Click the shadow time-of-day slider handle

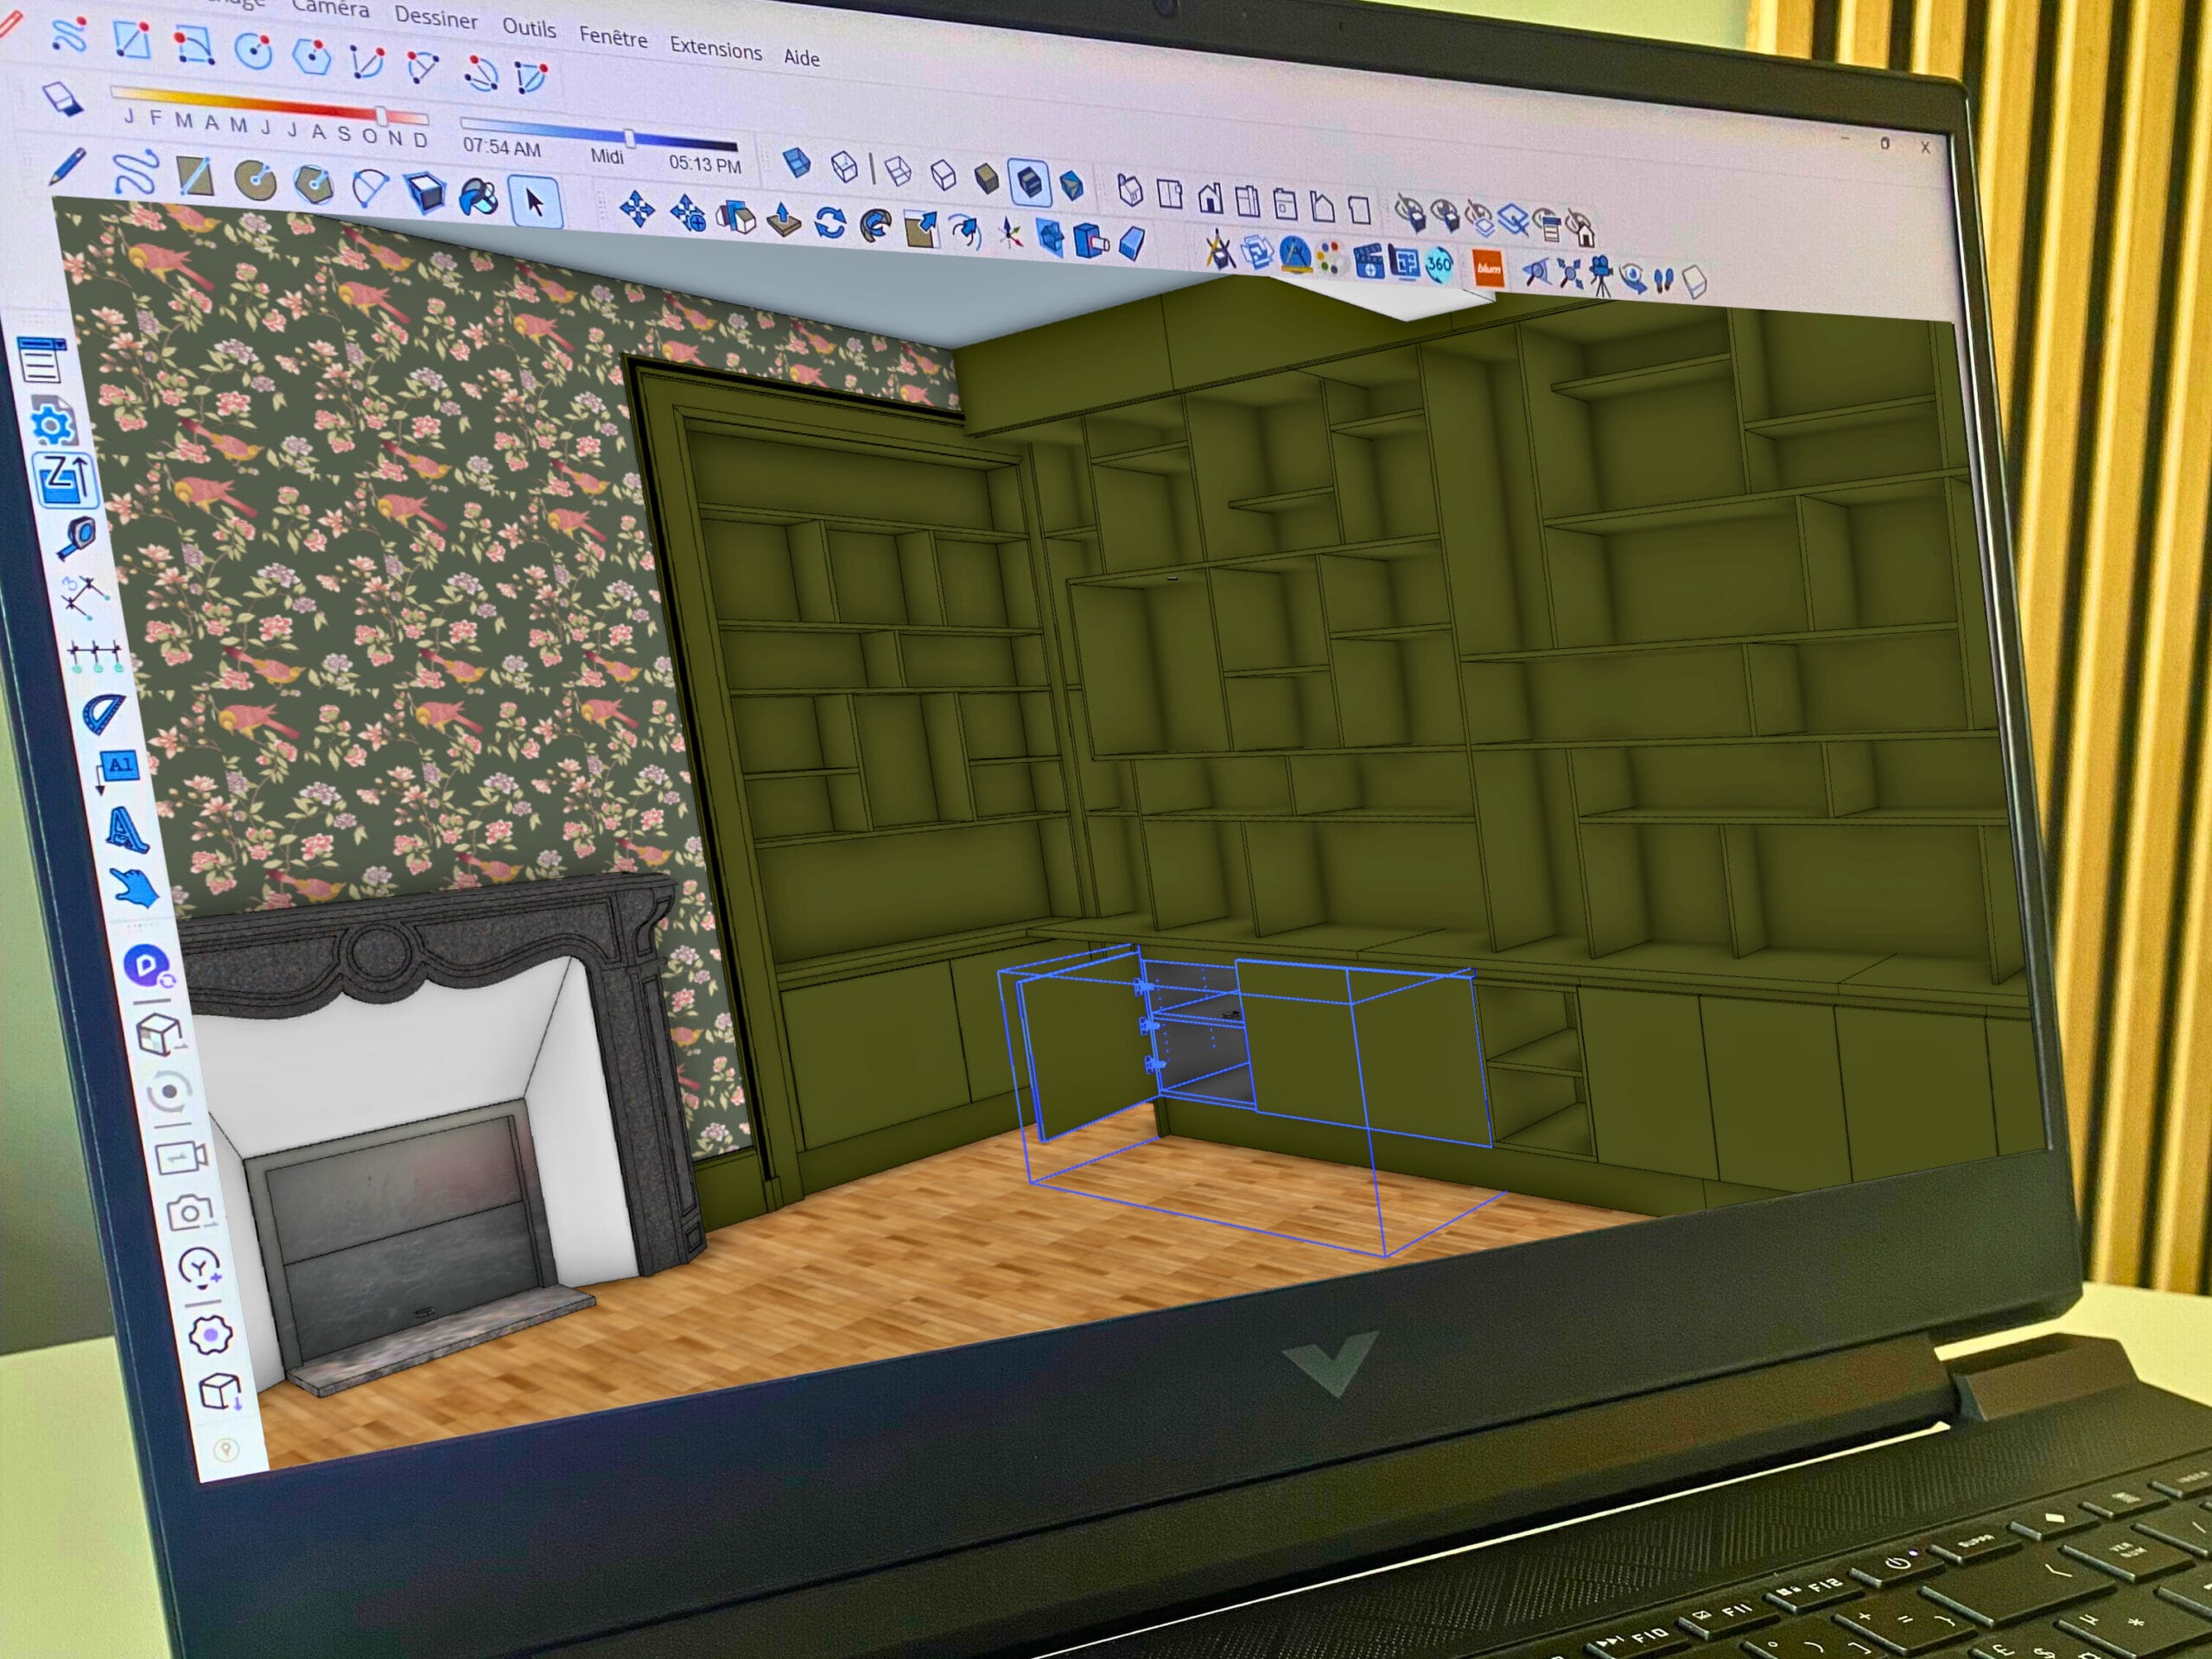629,137
